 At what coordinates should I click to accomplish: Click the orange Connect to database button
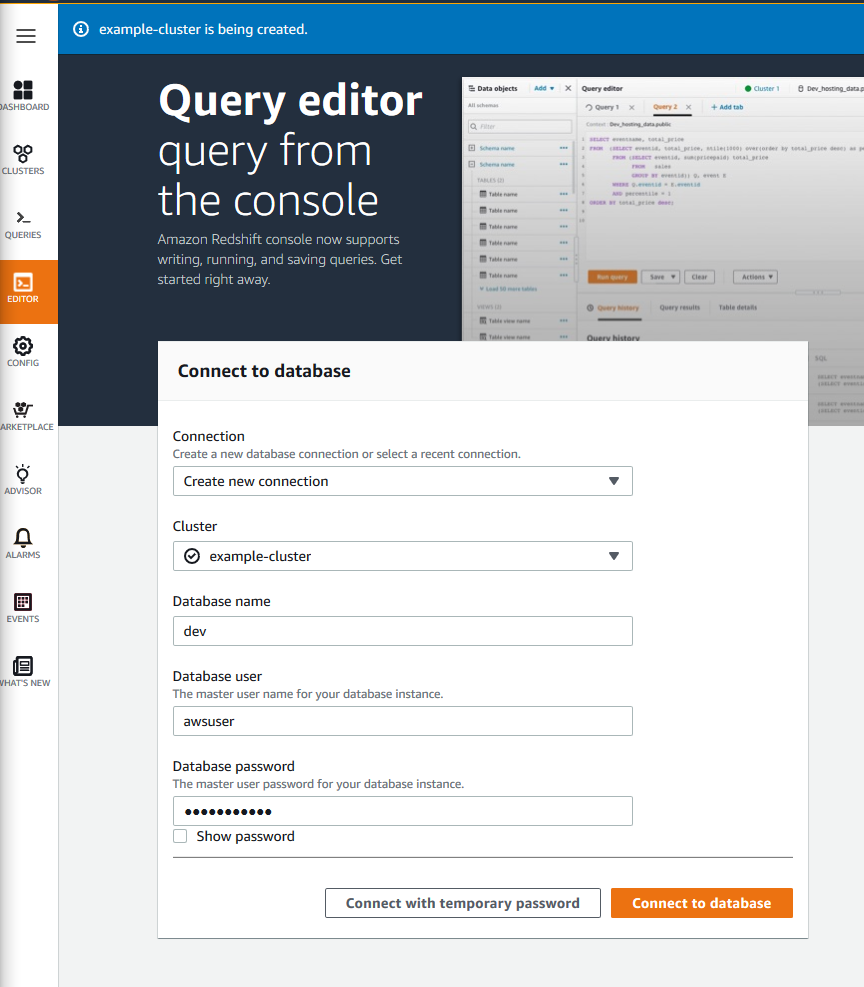[702, 903]
